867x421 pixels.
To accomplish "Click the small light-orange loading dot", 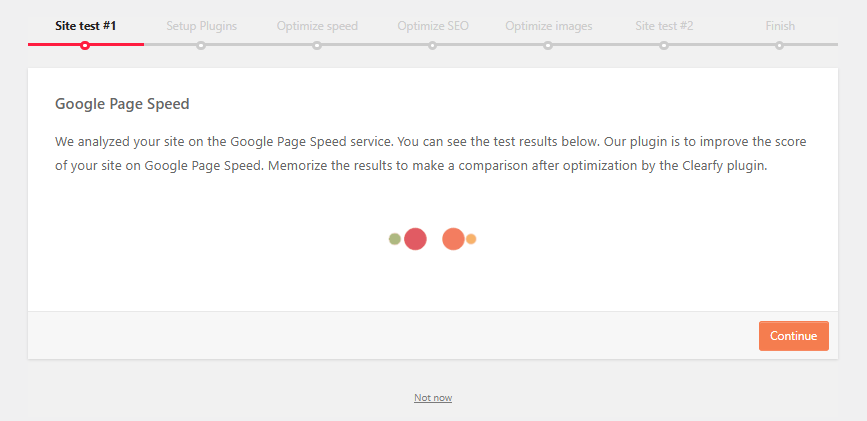I will point(471,239).
